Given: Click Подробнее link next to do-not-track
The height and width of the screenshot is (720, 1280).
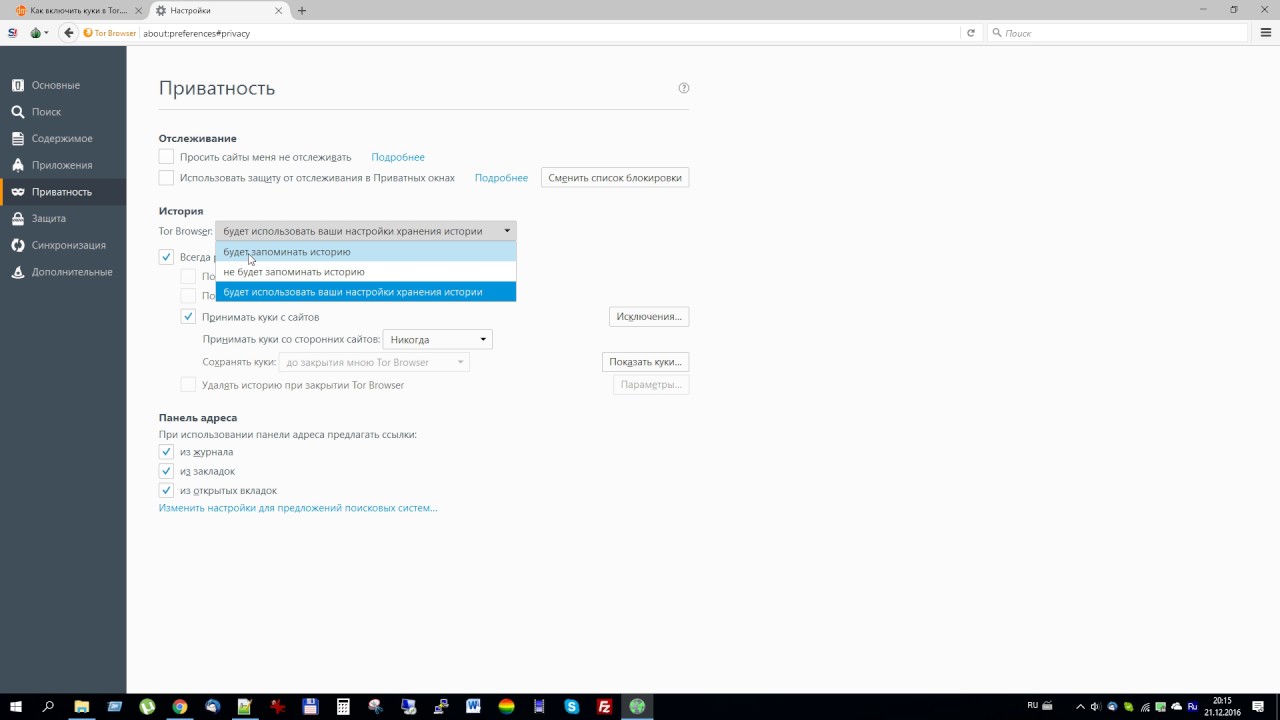Looking at the screenshot, I should coord(398,157).
